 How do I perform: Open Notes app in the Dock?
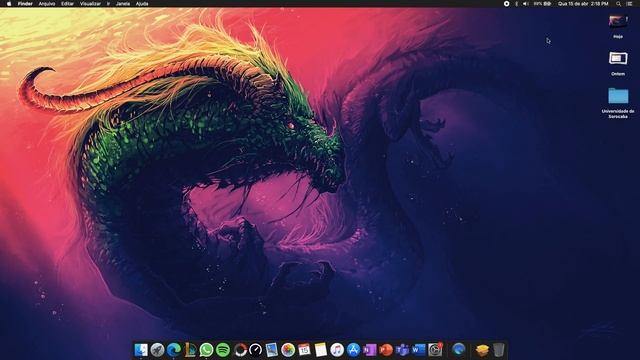(x=320, y=350)
